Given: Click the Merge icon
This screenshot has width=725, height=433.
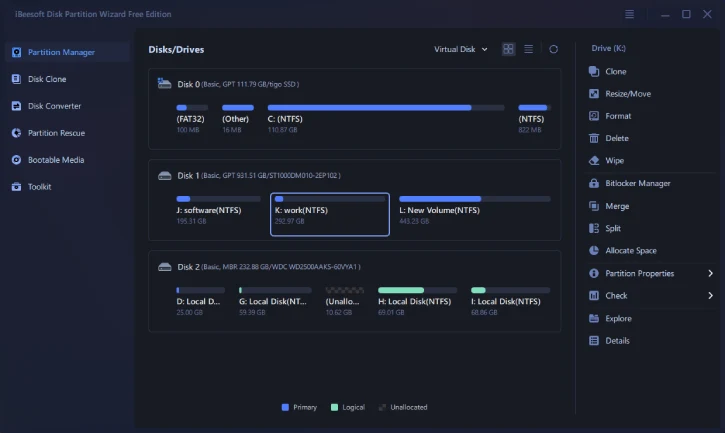Looking at the screenshot, I should coord(594,206).
